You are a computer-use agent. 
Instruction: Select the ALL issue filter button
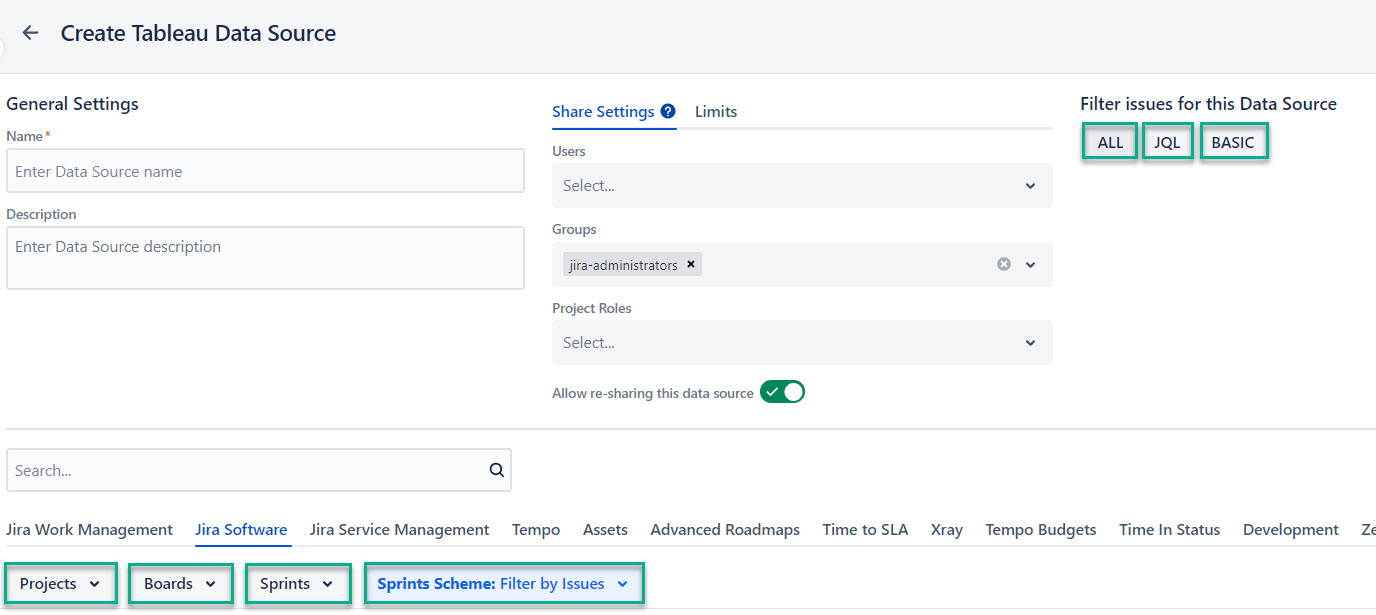[x=1110, y=143]
